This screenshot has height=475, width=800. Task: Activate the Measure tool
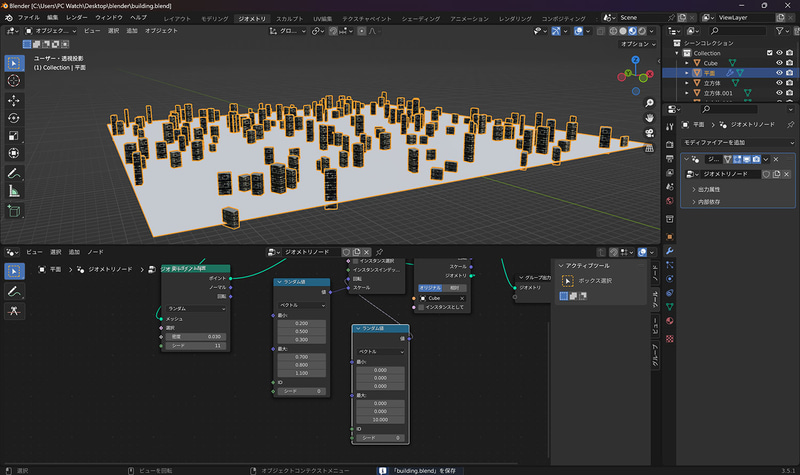[x=14, y=190]
